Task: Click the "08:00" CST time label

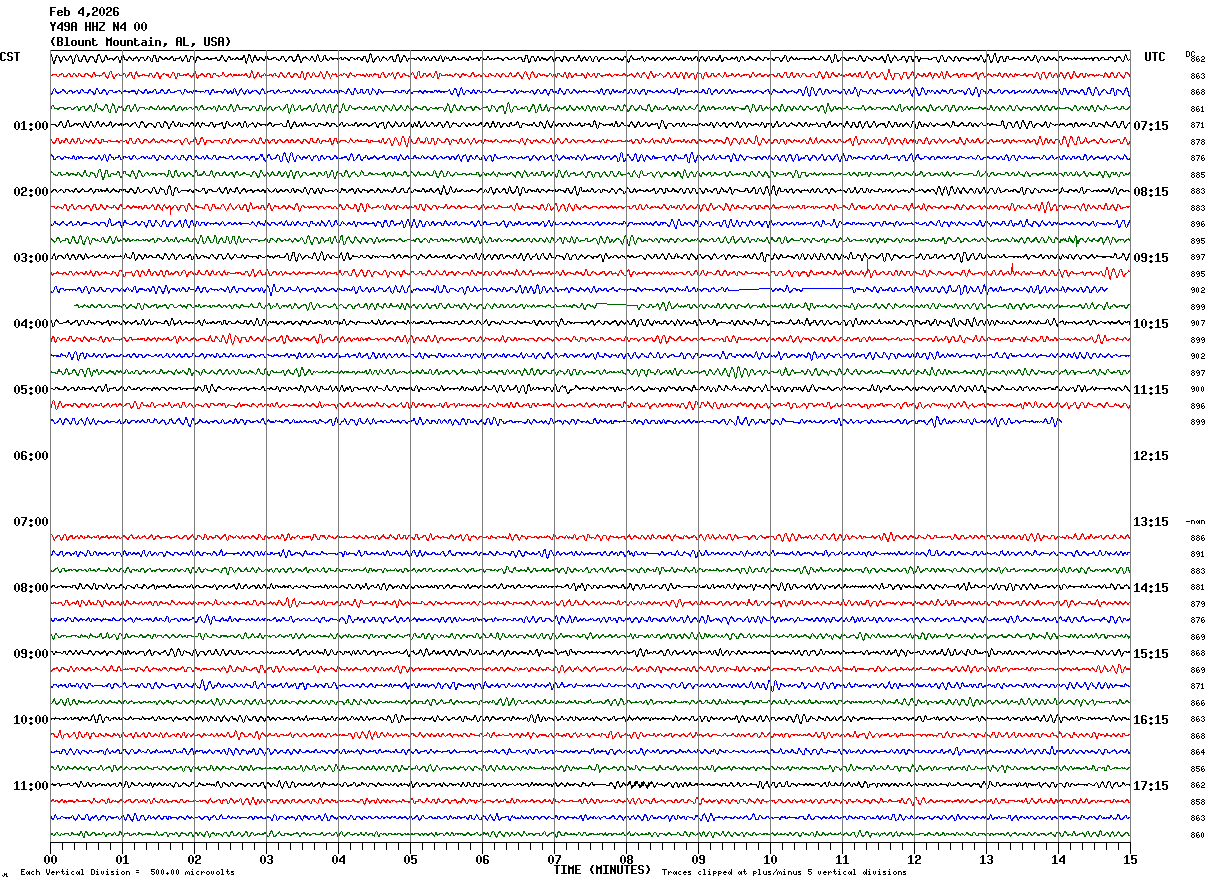Action: point(31,588)
